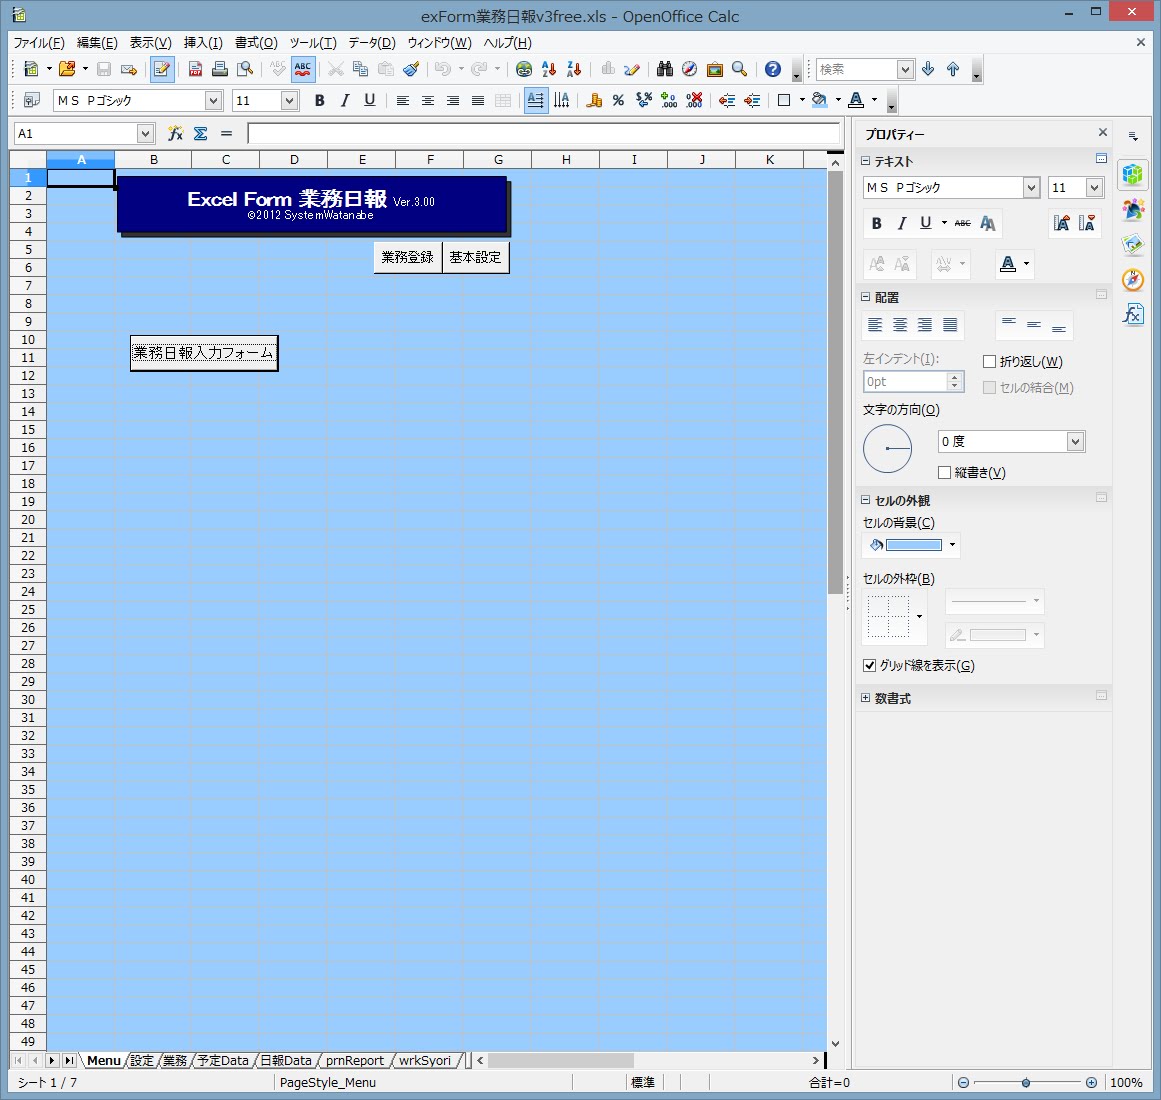Open the Navigator compass icon in toolbar
Viewport: 1161px width, 1100px height.
pos(689,70)
